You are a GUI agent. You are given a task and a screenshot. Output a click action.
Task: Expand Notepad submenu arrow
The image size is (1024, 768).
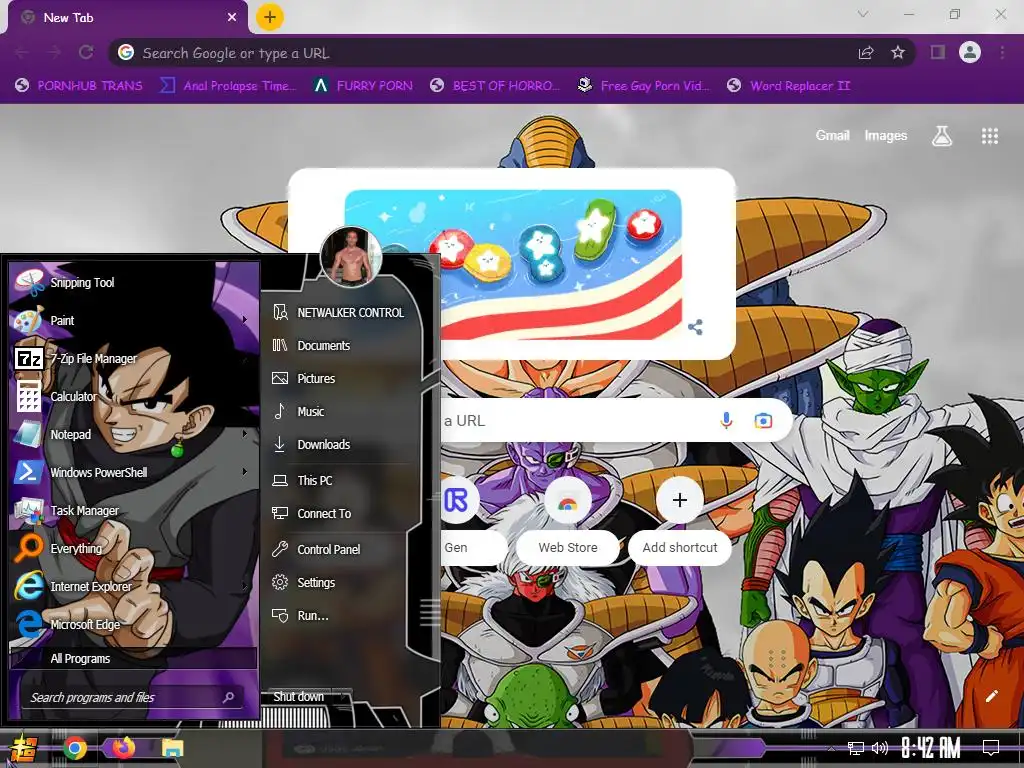[245, 434]
